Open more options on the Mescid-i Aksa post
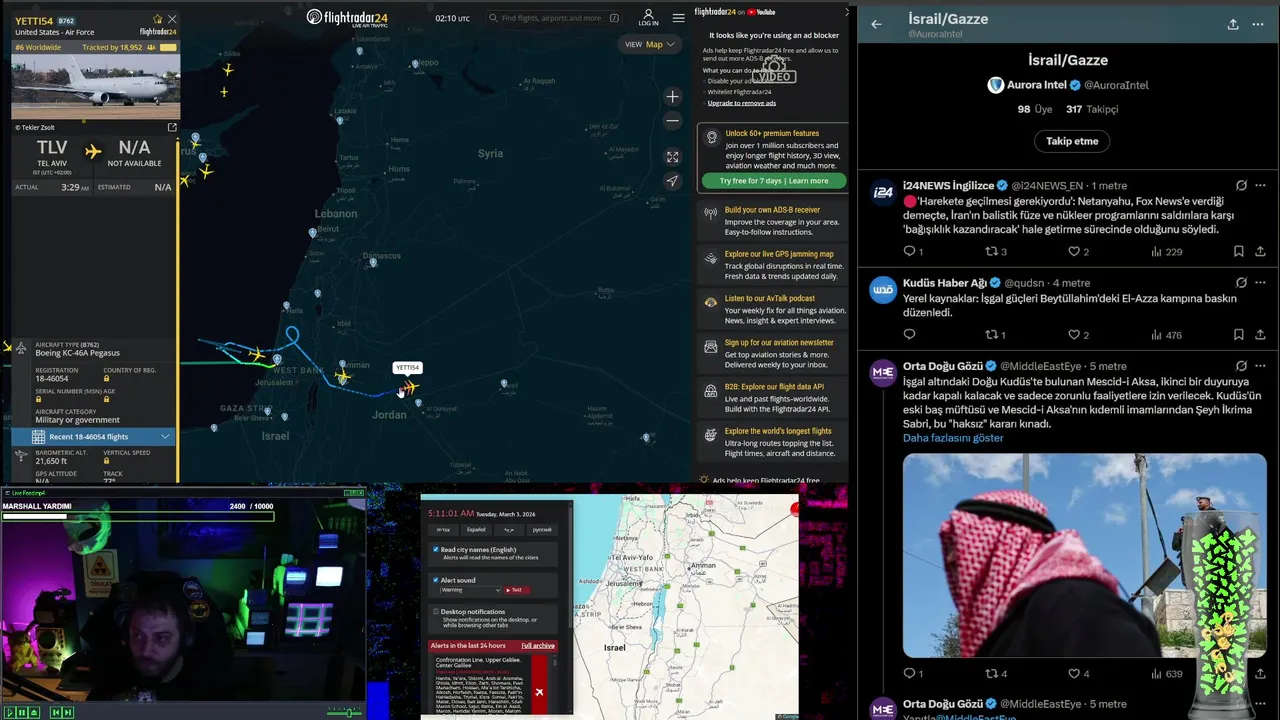This screenshot has width=1280, height=720. [x=1261, y=366]
